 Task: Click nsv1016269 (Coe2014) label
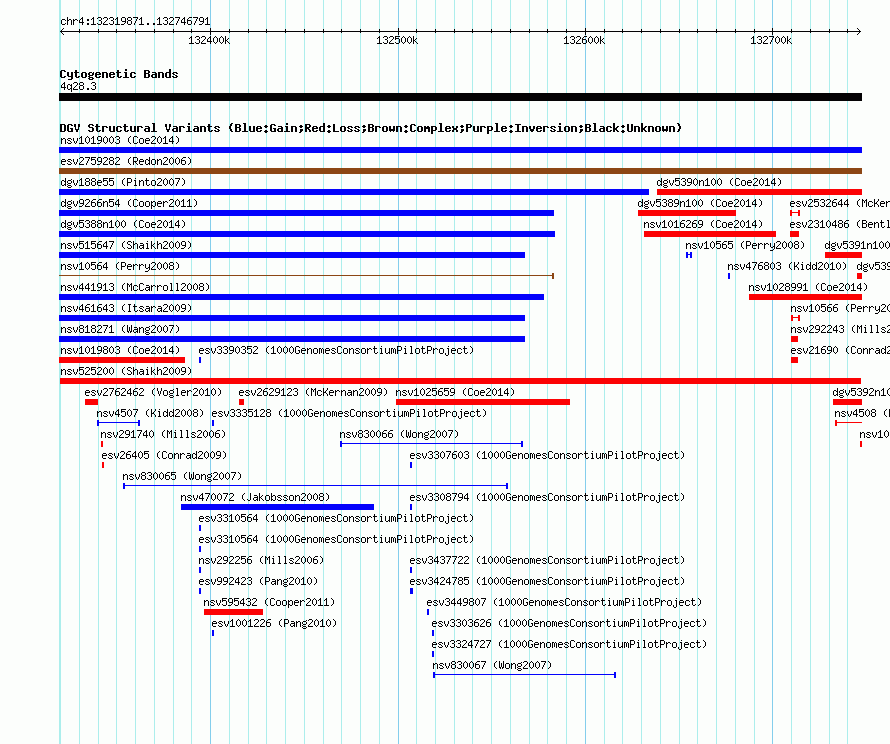703,224
